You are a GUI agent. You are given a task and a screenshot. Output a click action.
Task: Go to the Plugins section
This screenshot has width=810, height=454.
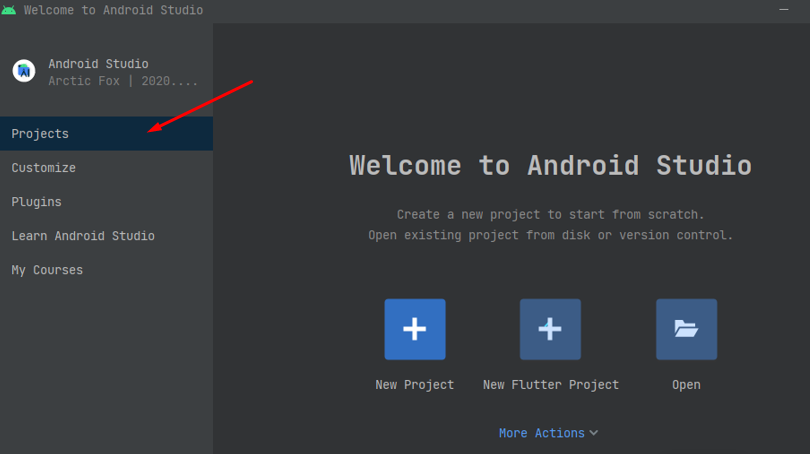(x=106, y=202)
